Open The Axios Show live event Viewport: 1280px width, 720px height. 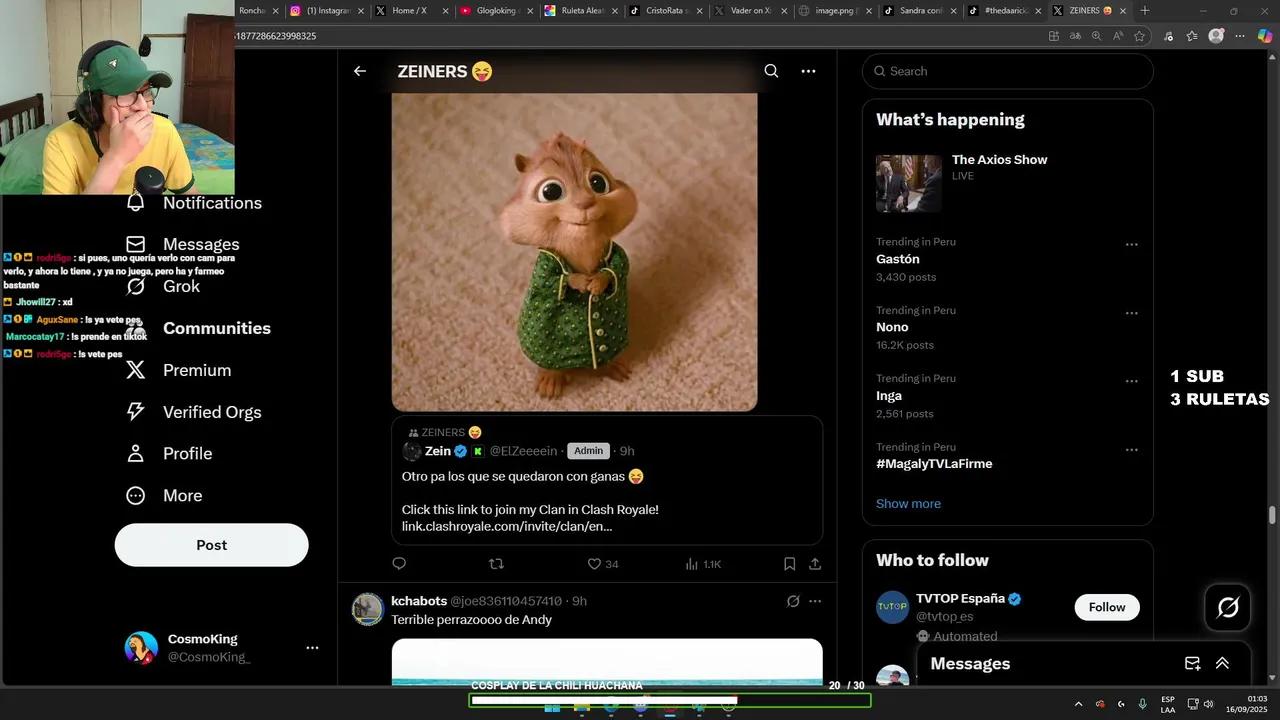1007,183
